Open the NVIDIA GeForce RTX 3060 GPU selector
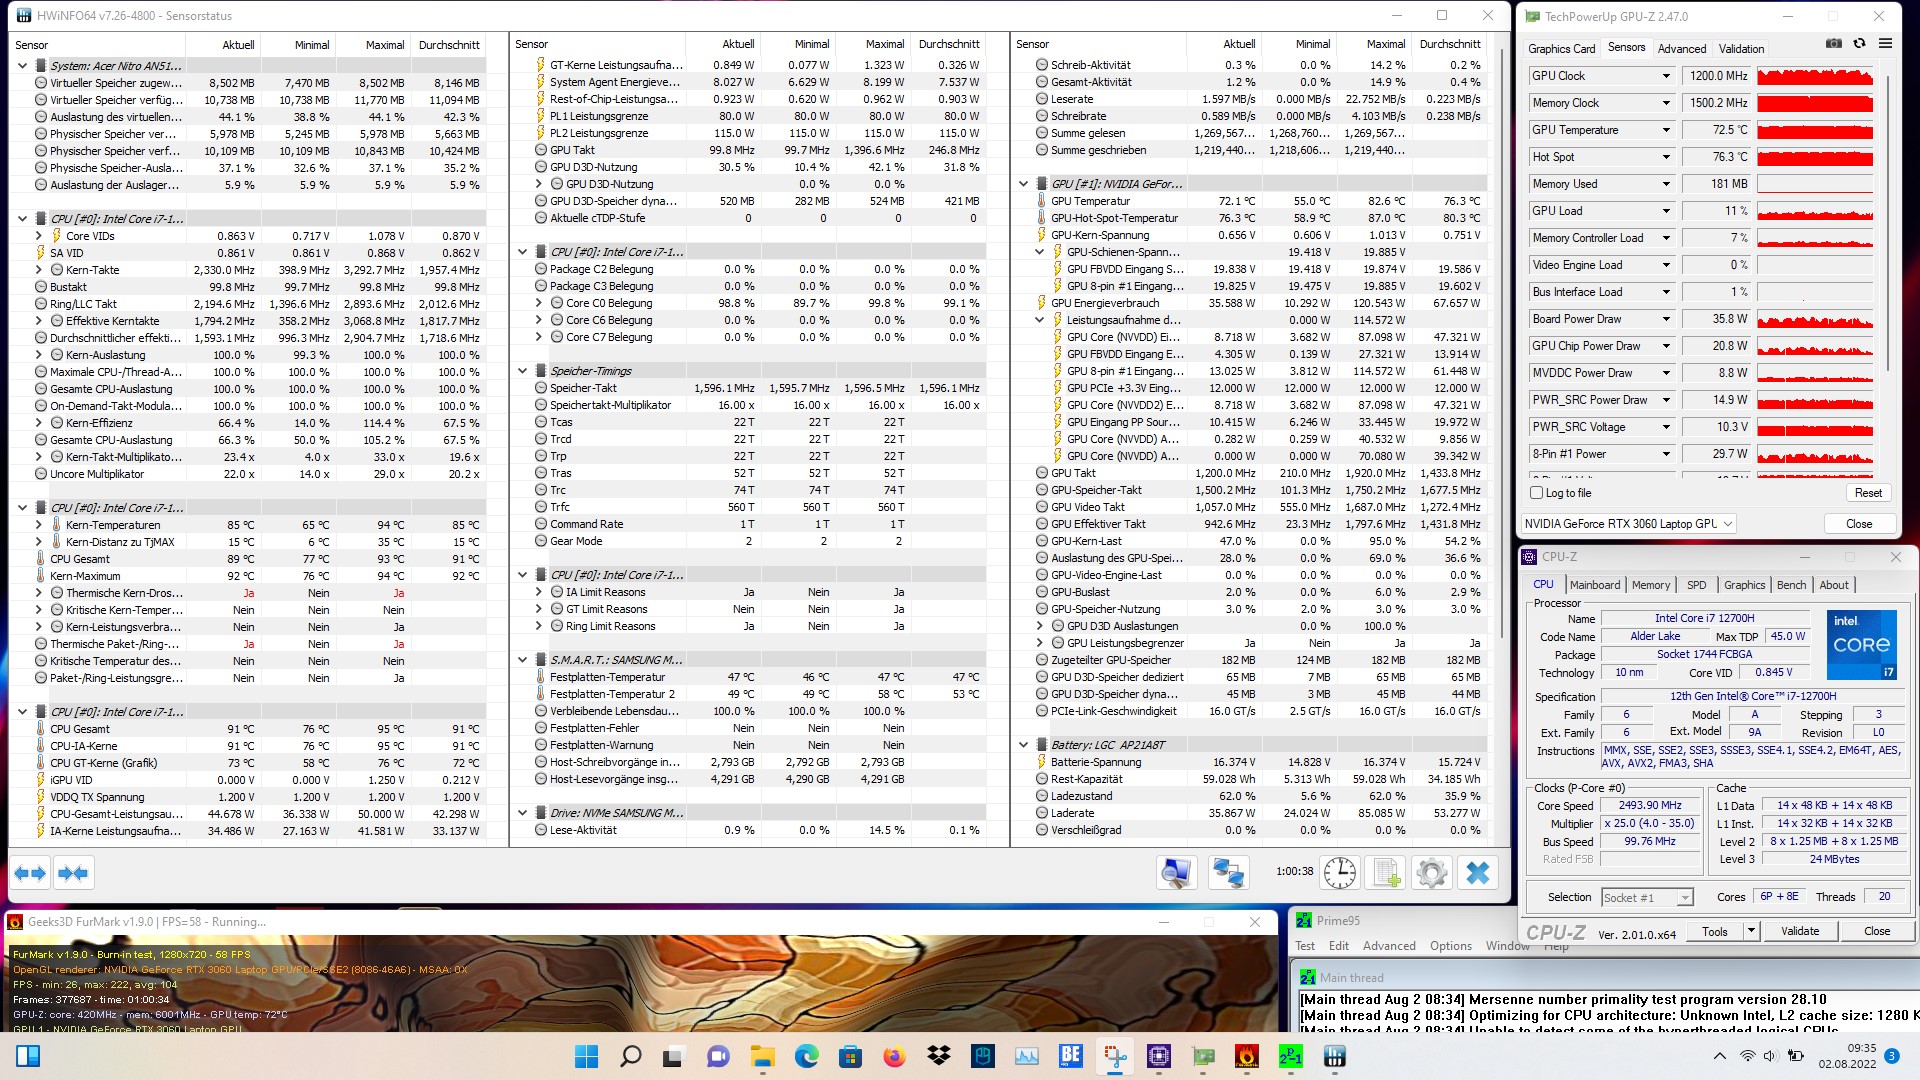This screenshot has width=1920, height=1080. click(1629, 524)
